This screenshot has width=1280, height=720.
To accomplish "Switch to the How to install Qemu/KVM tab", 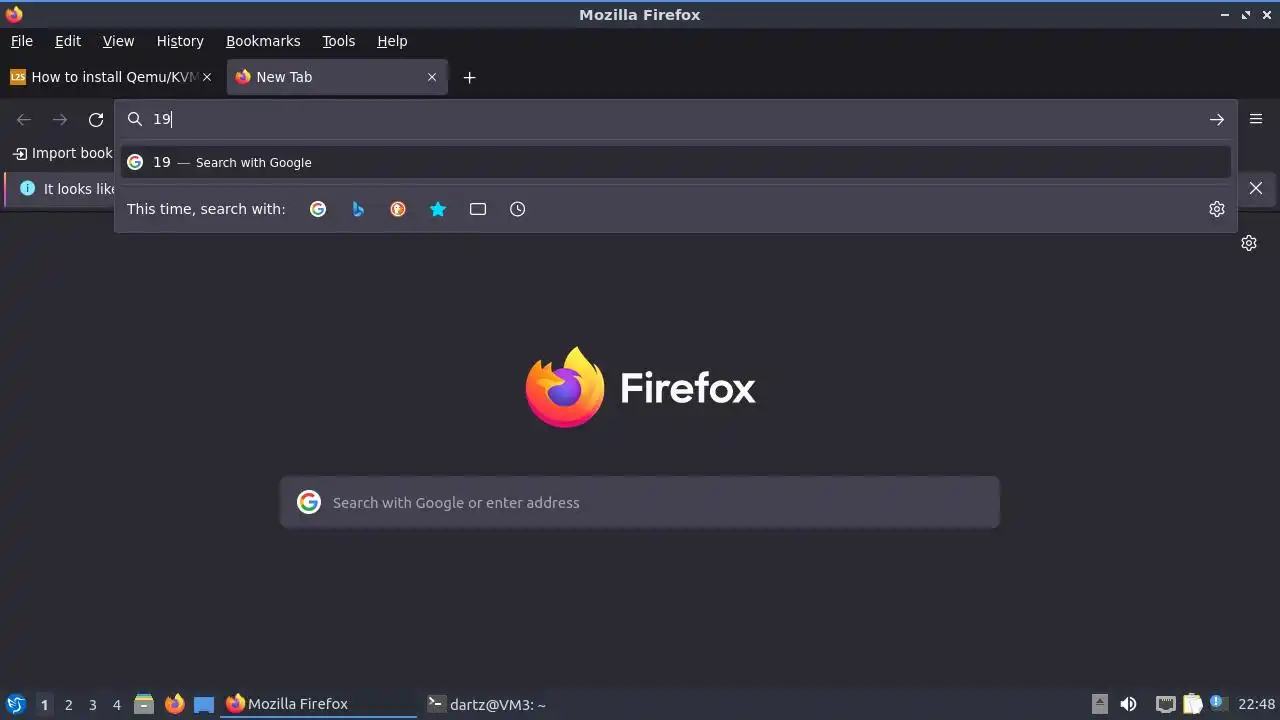I will (112, 77).
